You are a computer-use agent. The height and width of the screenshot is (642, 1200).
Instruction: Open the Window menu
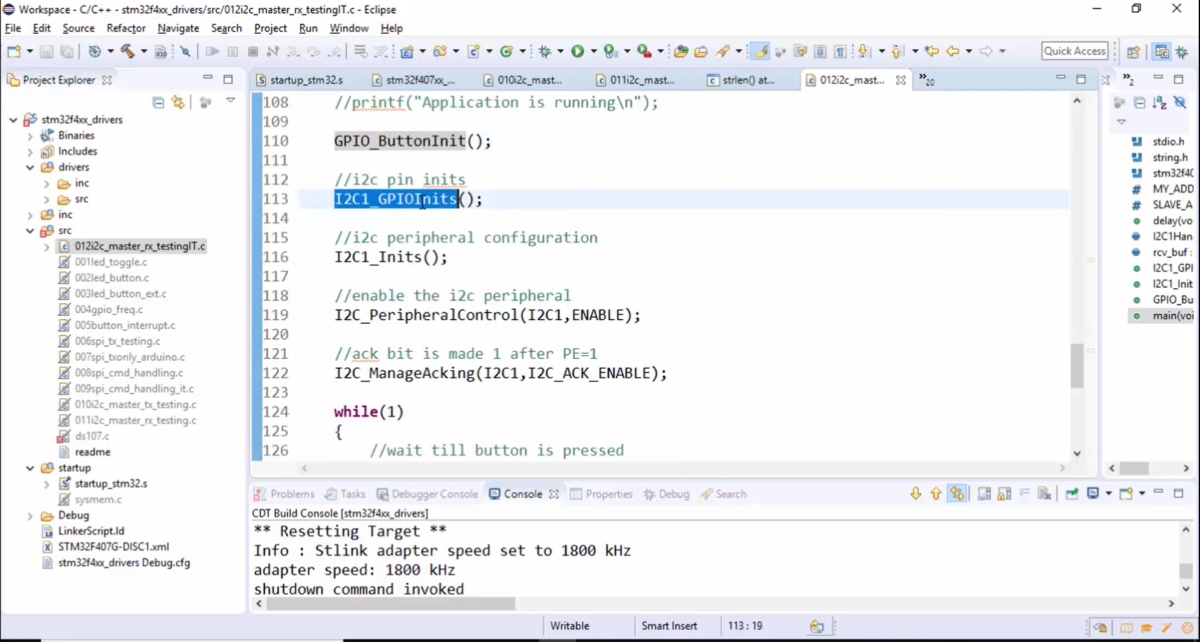pyautogui.click(x=349, y=28)
